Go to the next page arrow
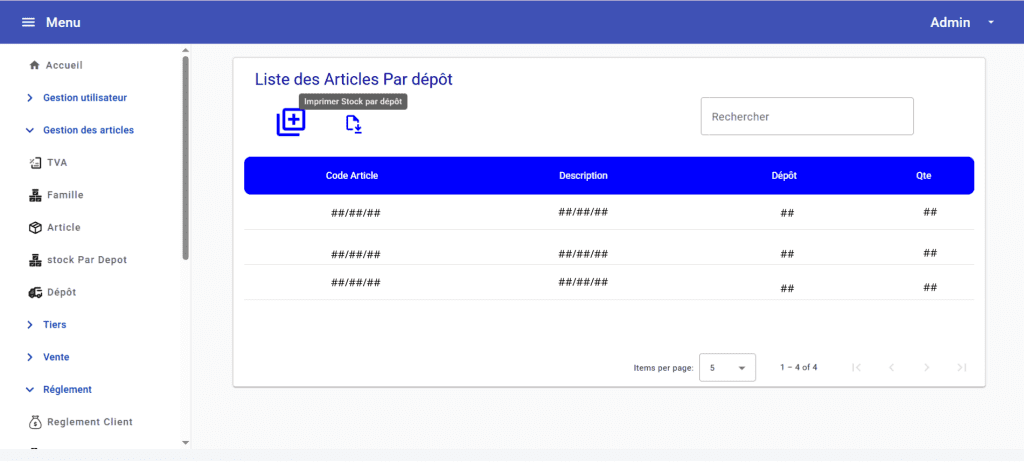The width and height of the screenshot is (1024, 462). 926,367
